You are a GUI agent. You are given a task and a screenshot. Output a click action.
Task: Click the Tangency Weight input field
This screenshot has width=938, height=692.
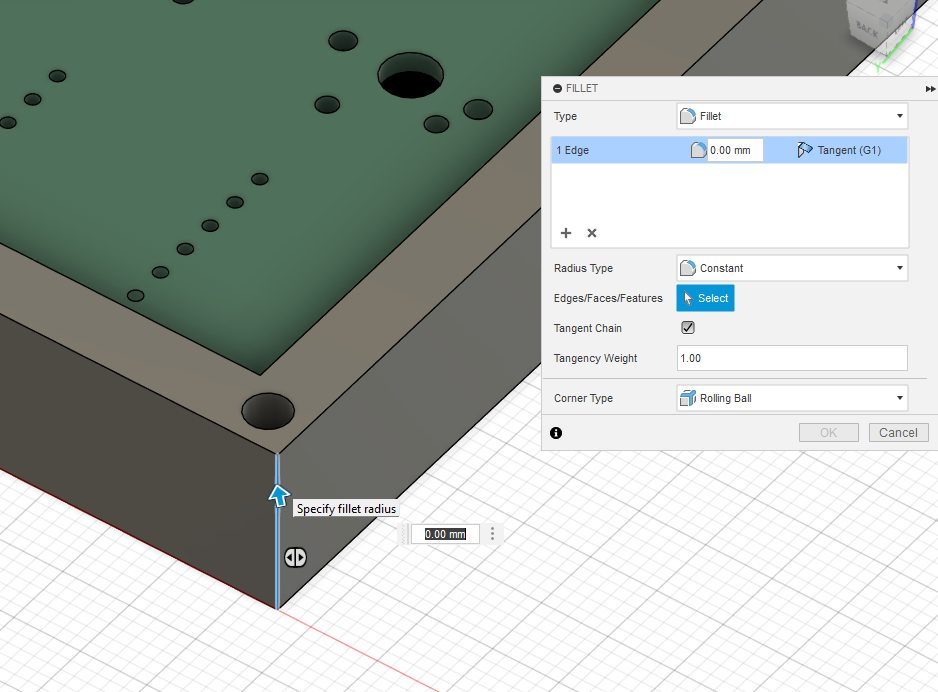792,358
